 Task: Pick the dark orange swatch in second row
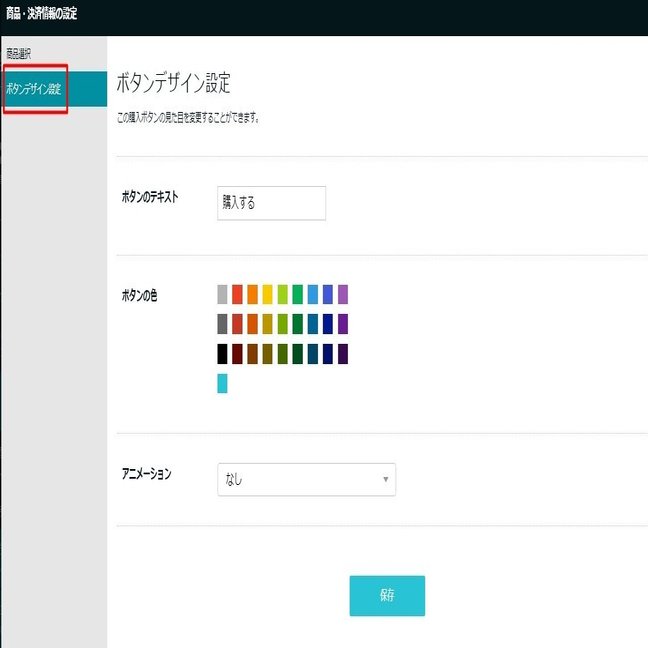[x=253, y=324]
